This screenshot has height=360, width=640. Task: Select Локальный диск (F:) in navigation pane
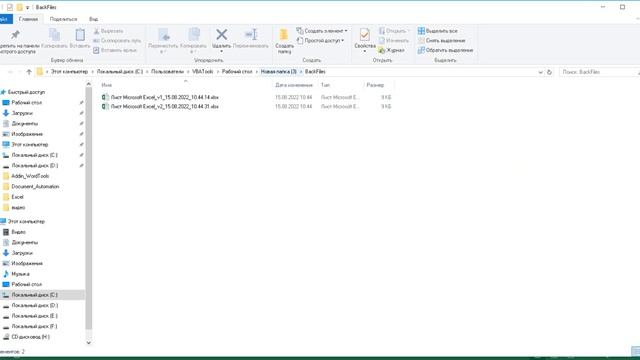35,327
